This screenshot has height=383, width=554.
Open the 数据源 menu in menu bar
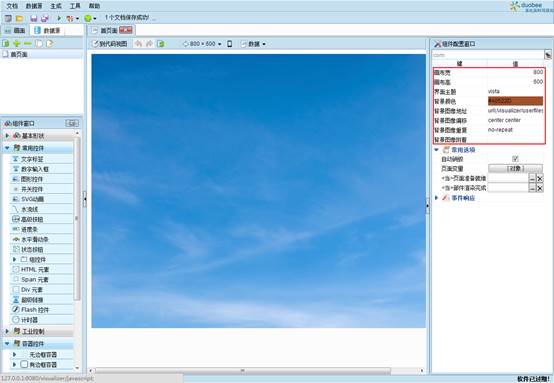pyautogui.click(x=34, y=6)
